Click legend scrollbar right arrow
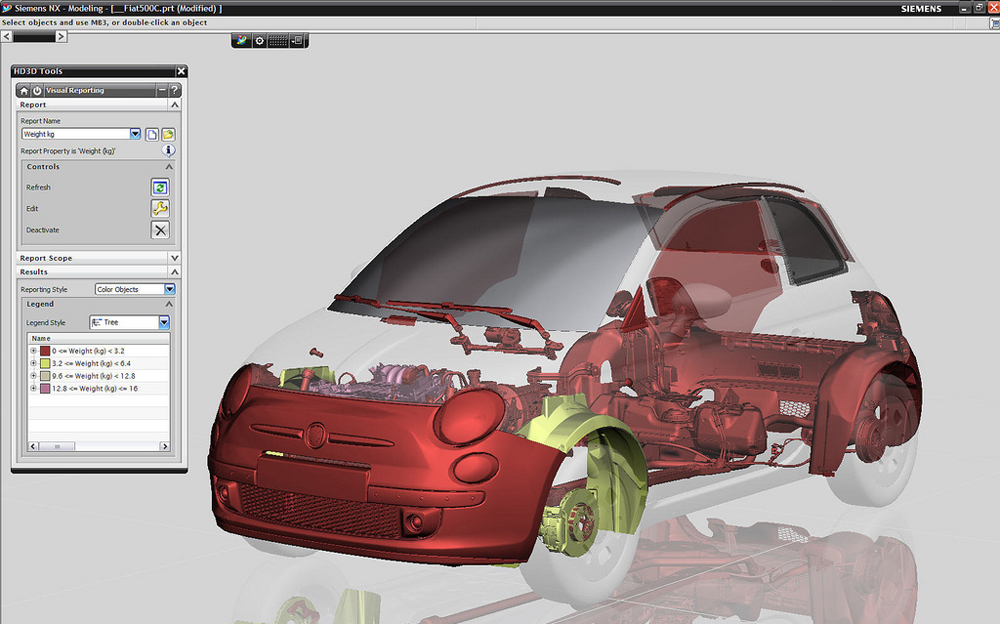Image resolution: width=1000 pixels, height=624 pixels. pos(165,447)
